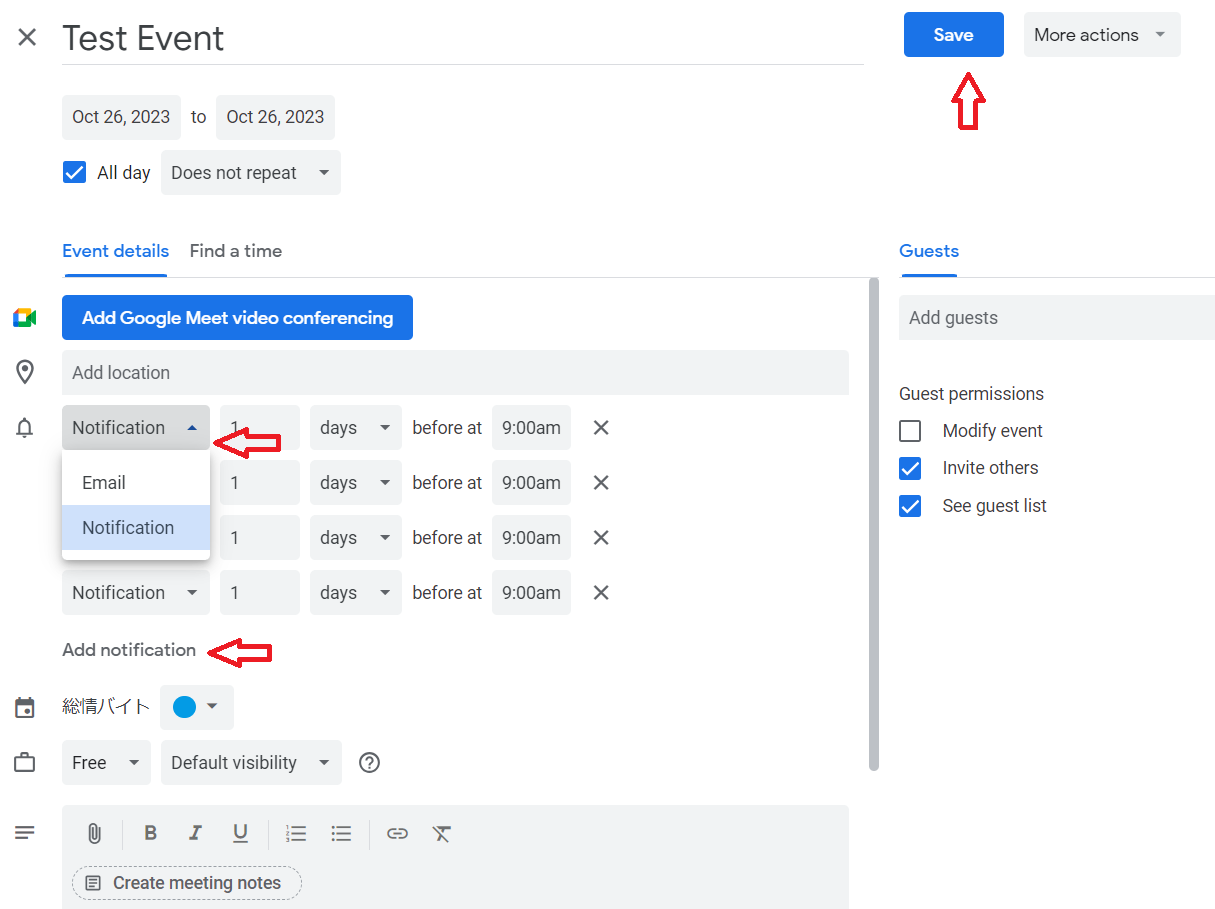Insert a numbered list in the description

click(x=296, y=833)
